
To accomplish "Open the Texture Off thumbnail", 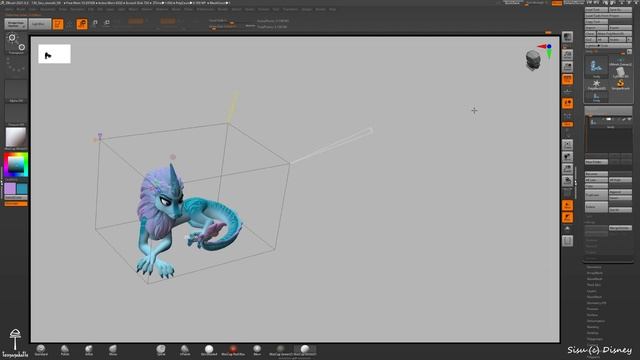I will pos(16,115).
